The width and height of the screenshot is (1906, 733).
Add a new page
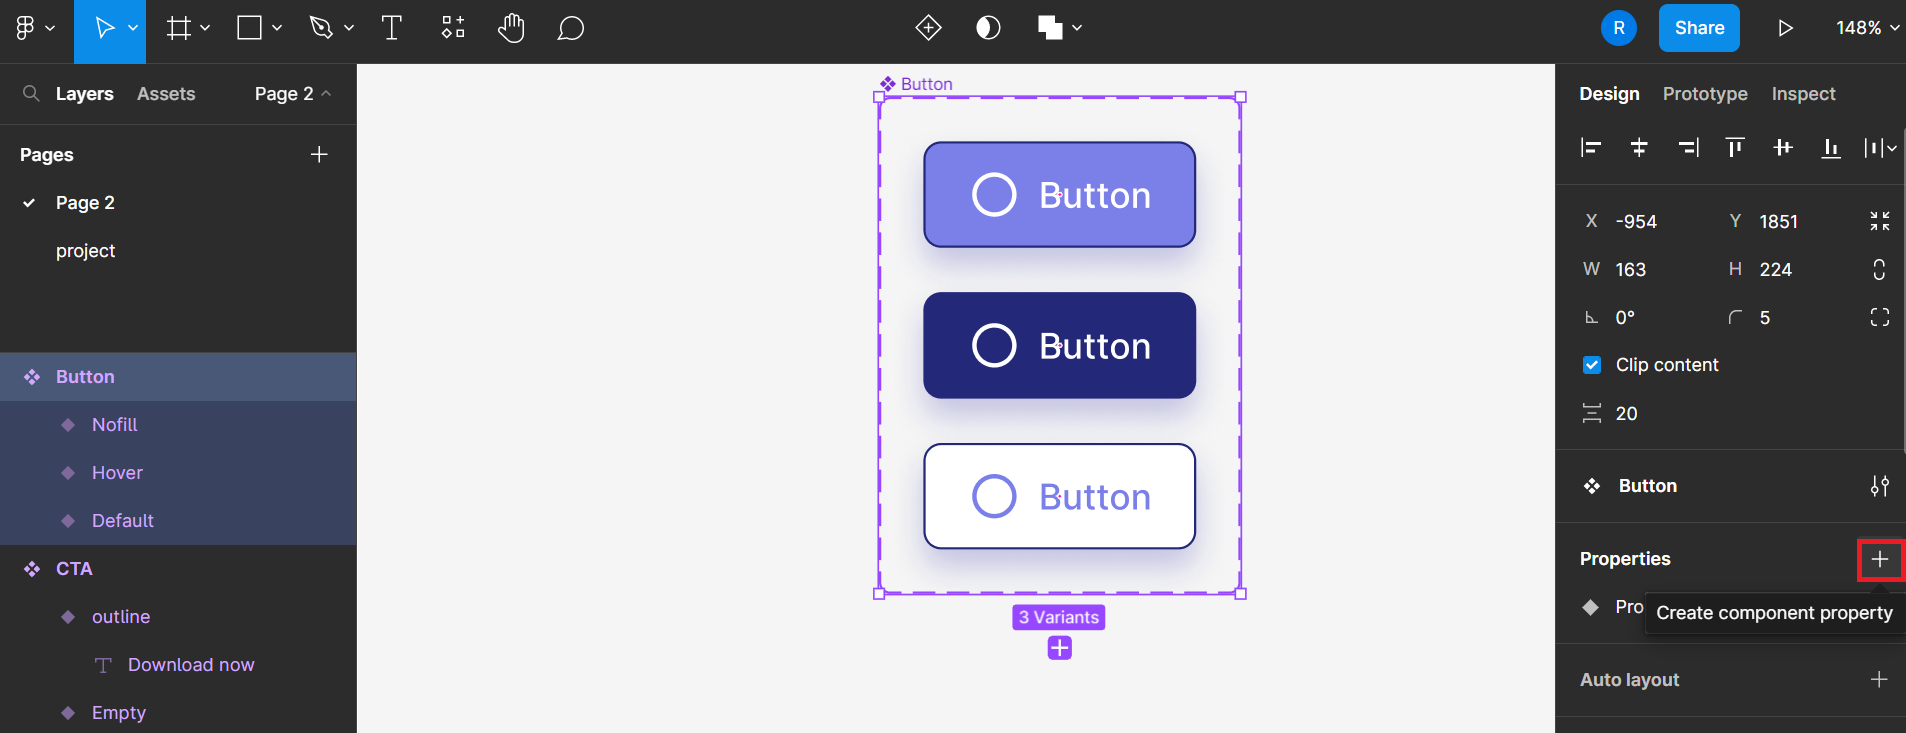319,154
